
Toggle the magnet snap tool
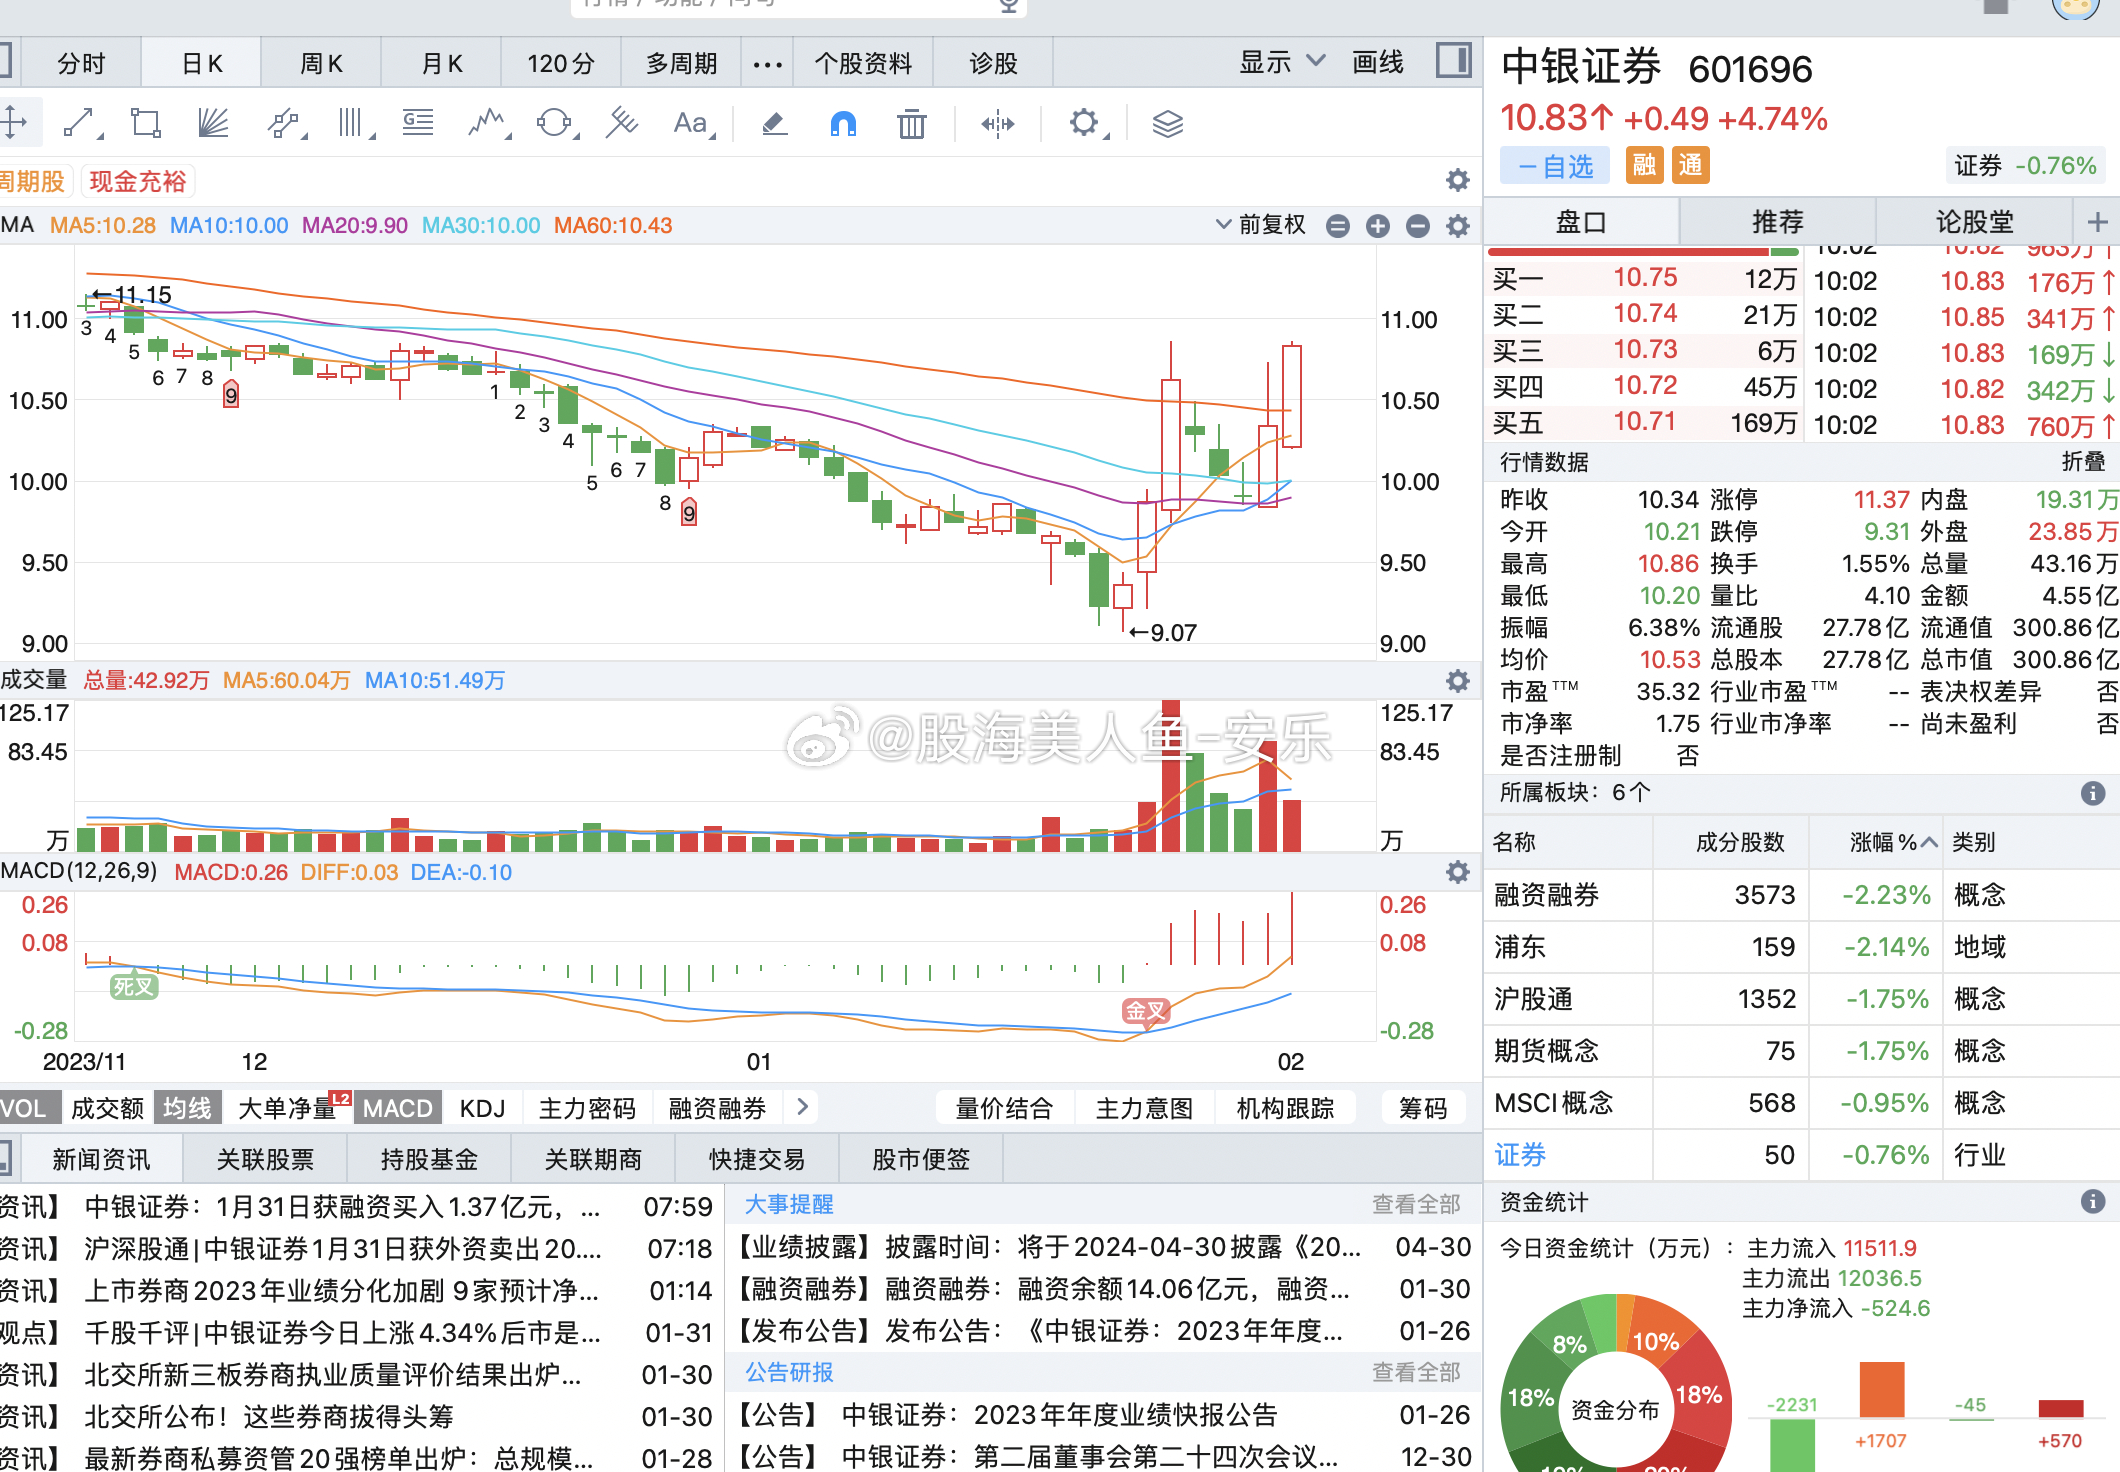click(x=843, y=123)
